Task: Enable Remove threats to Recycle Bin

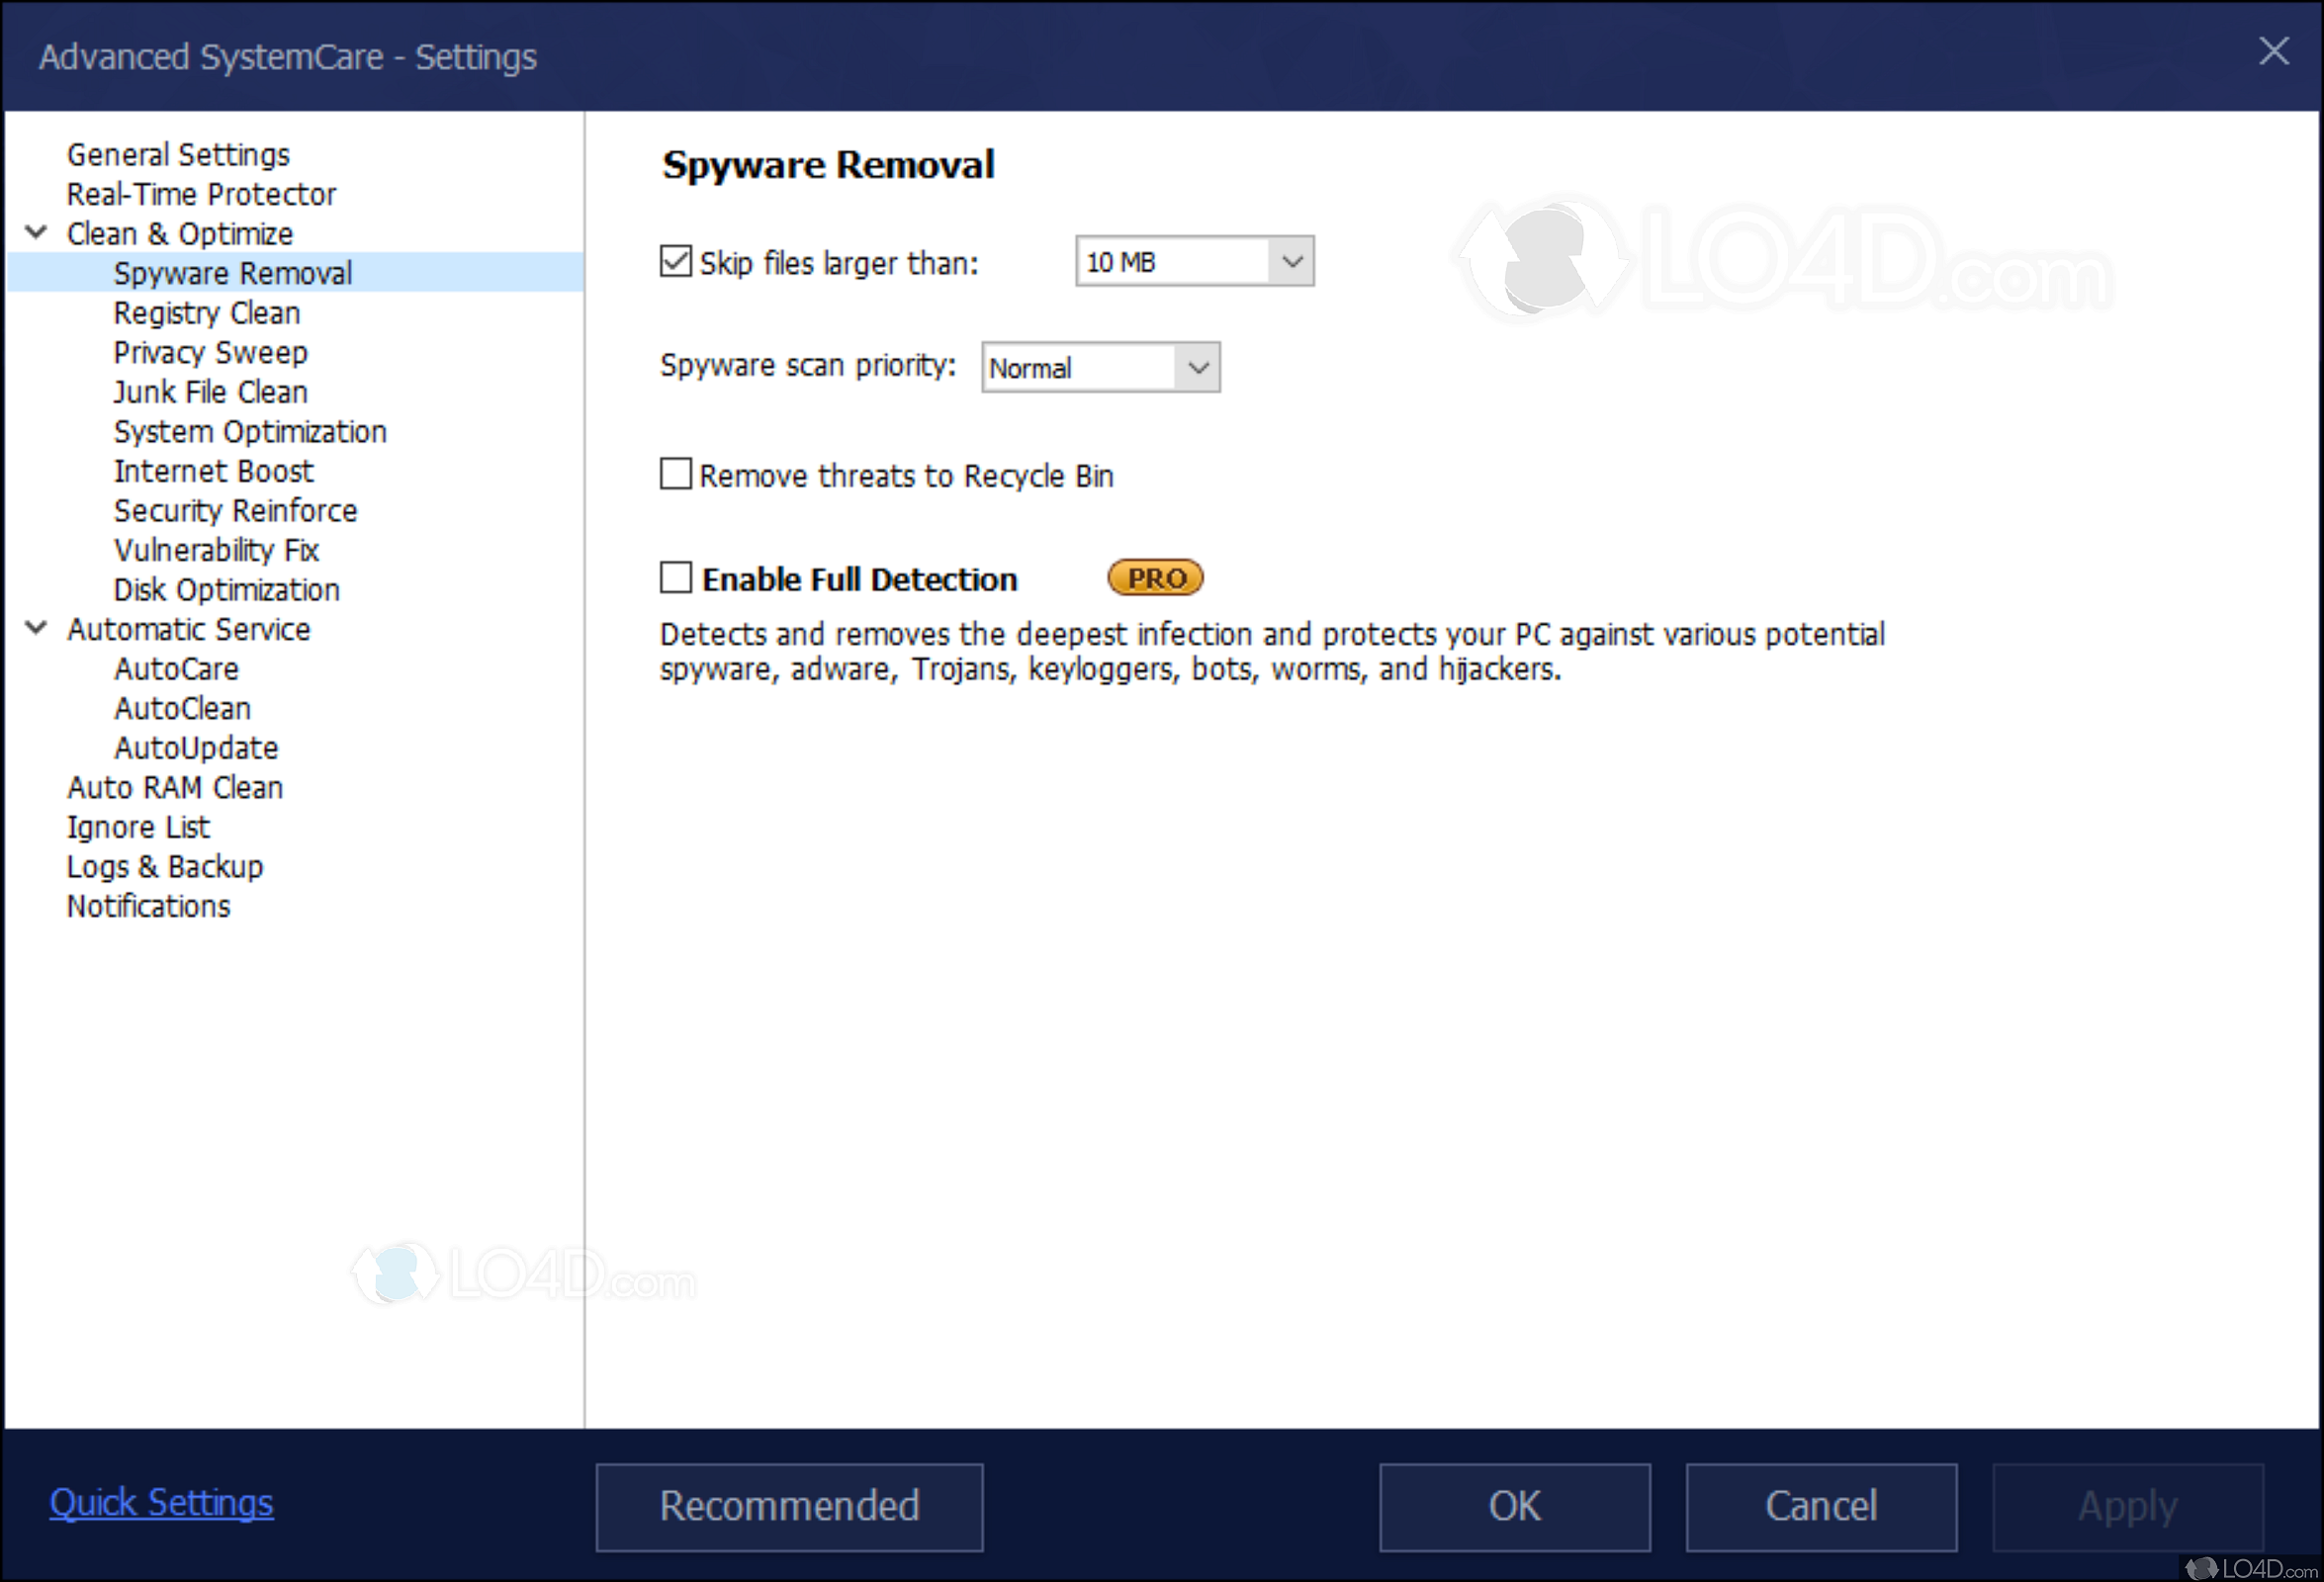Action: point(676,474)
